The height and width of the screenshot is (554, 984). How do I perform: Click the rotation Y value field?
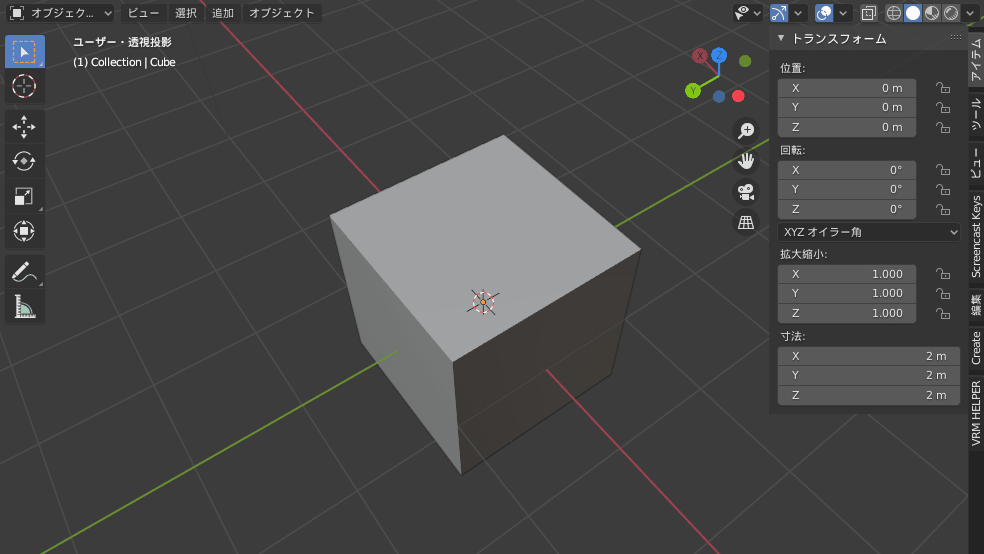(847, 189)
